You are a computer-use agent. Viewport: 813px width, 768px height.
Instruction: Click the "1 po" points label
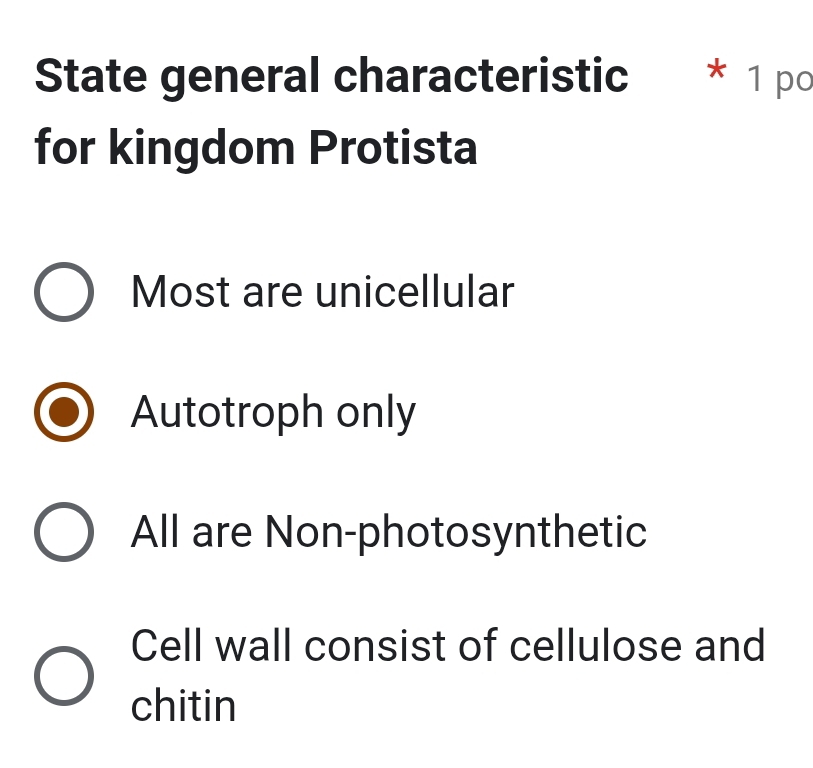(x=779, y=80)
